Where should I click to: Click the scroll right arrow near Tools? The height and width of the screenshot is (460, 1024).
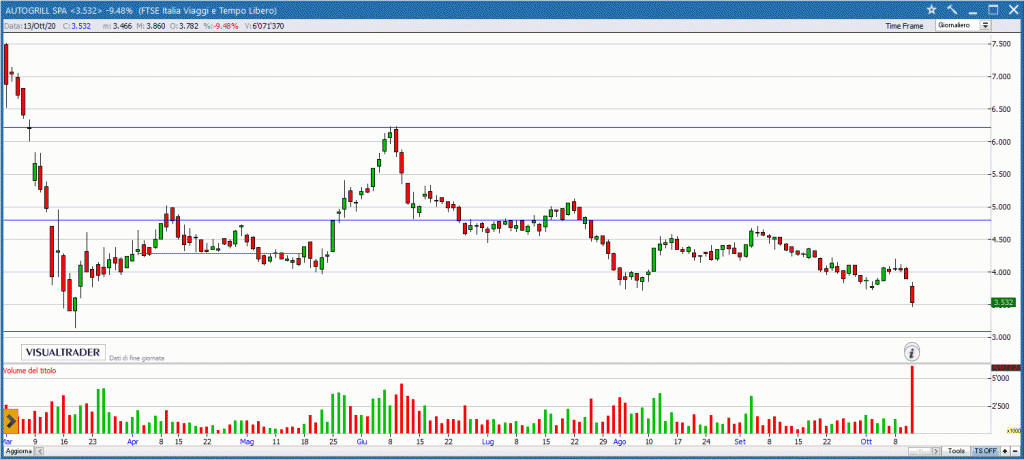click(x=937, y=452)
